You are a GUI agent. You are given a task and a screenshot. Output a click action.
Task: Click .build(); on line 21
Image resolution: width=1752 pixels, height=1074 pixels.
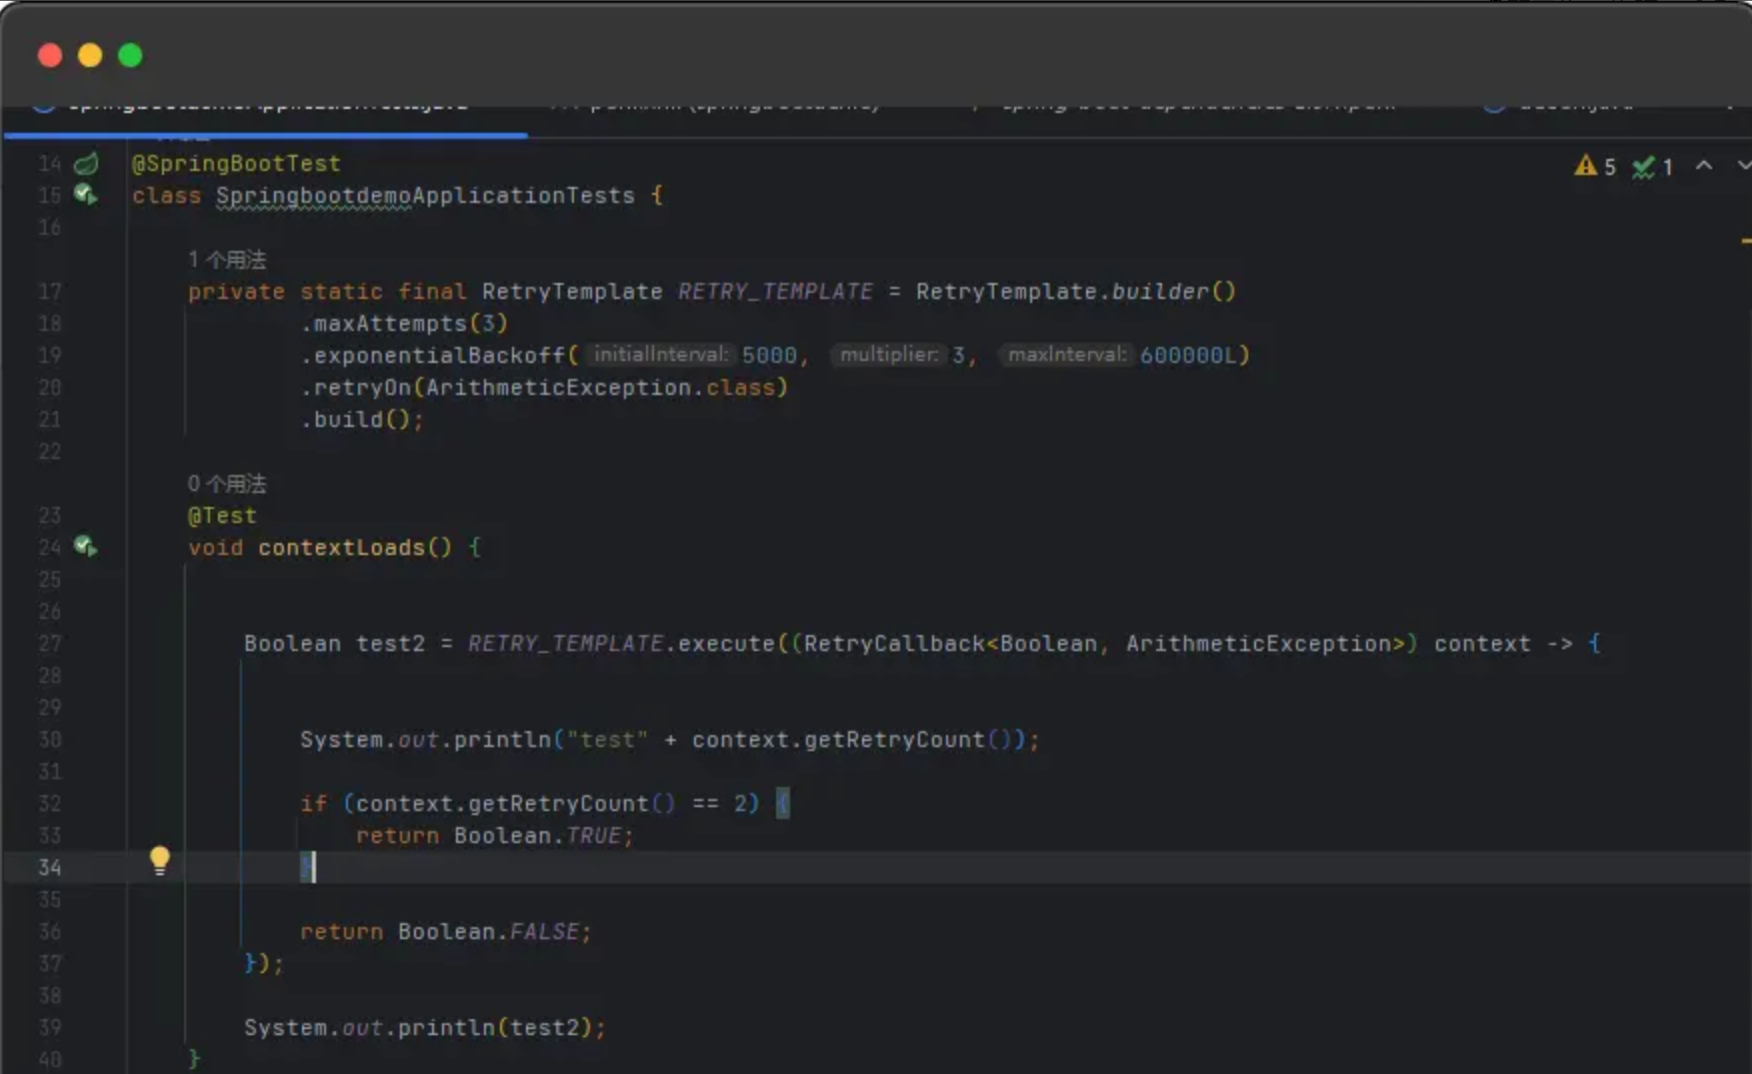[x=362, y=420]
